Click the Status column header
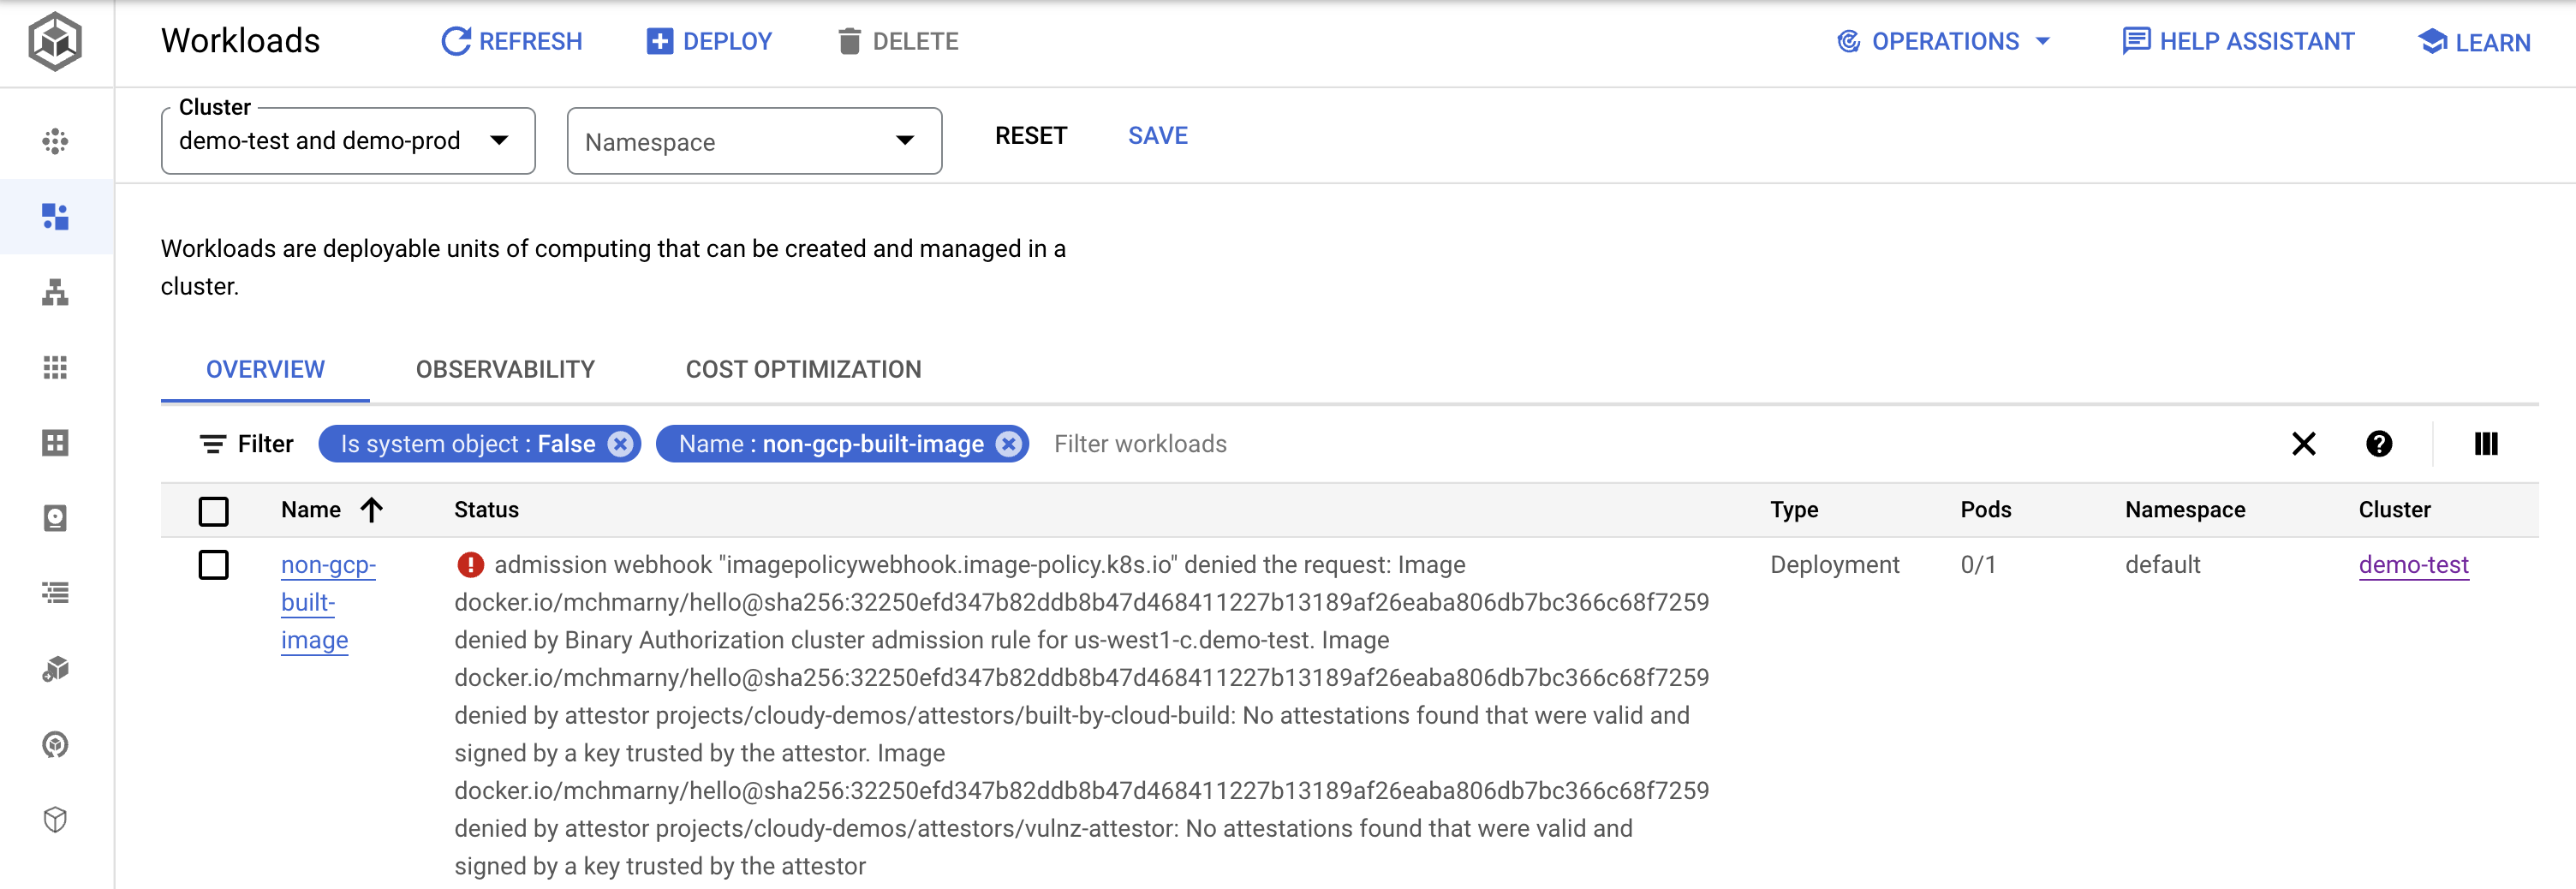2576x889 pixels. [486, 510]
